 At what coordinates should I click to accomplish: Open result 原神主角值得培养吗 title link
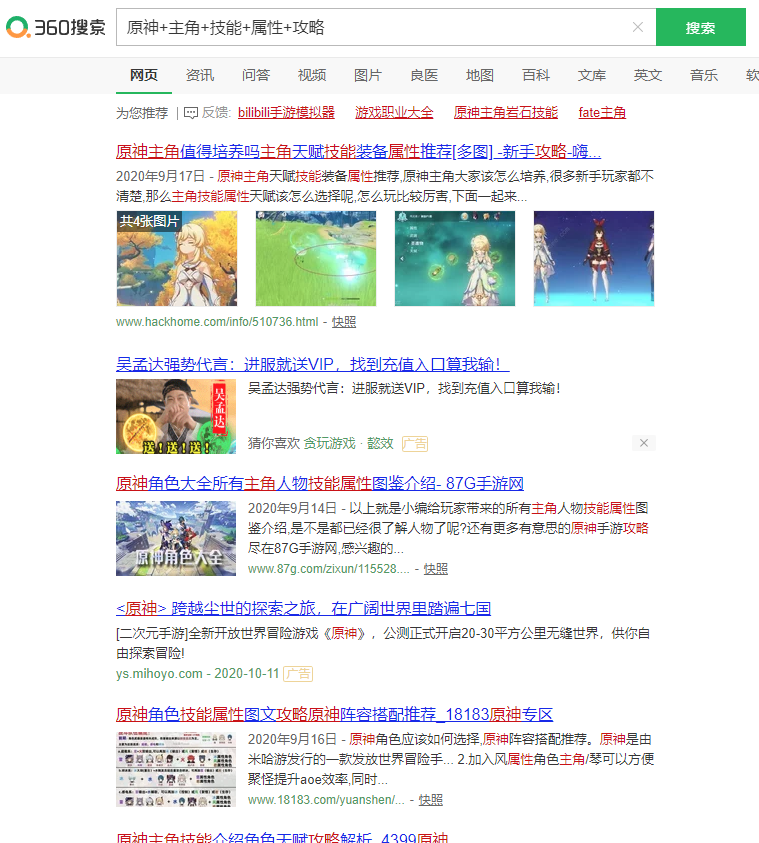pyautogui.click(x=358, y=152)
